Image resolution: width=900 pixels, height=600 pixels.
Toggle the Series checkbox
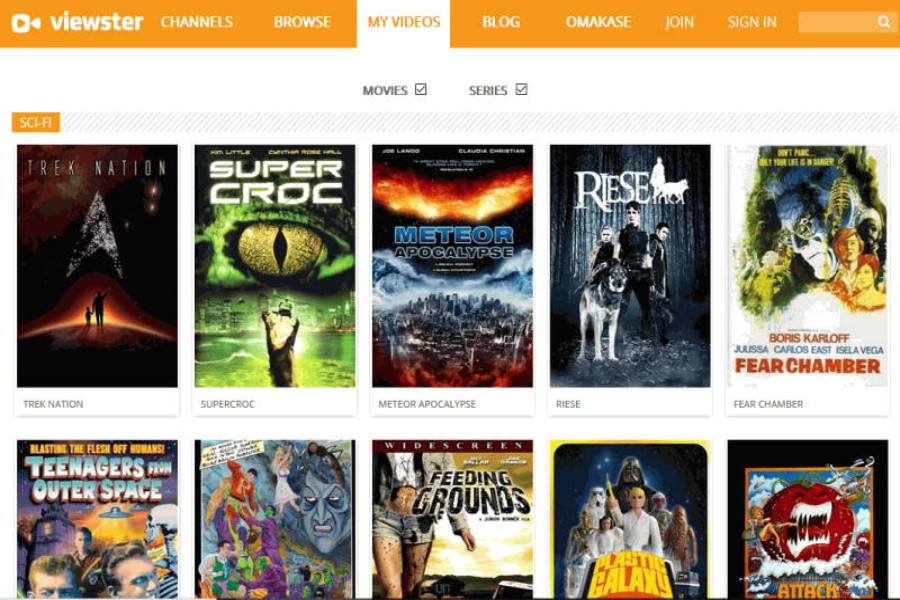point(521,90)
